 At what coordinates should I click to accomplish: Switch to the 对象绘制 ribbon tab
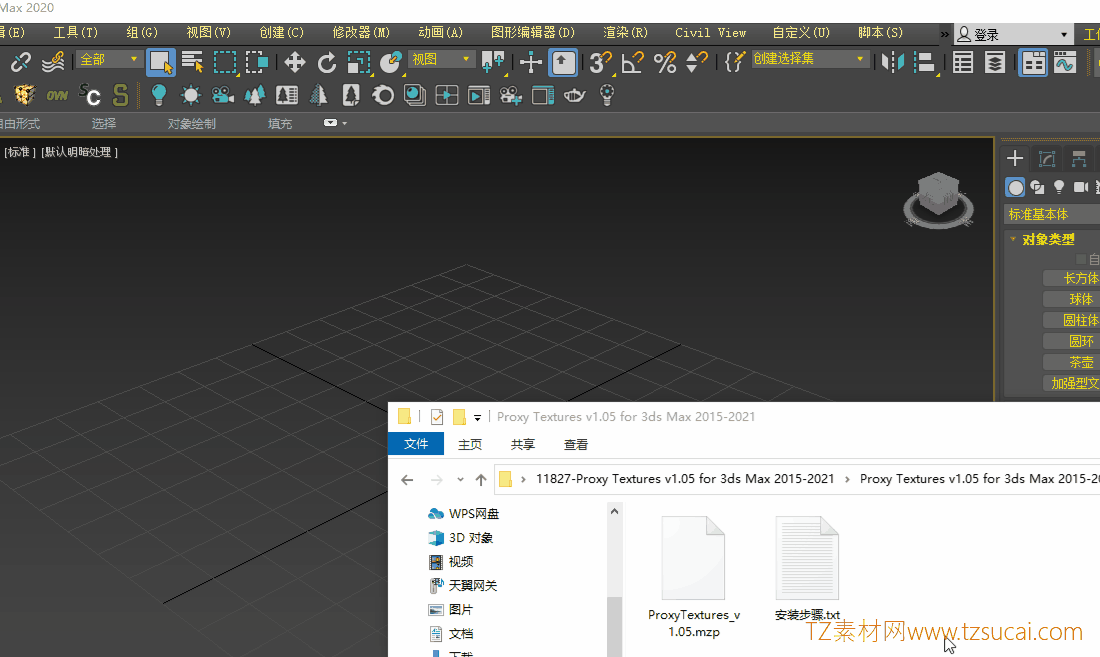click(x=192, y=123)
